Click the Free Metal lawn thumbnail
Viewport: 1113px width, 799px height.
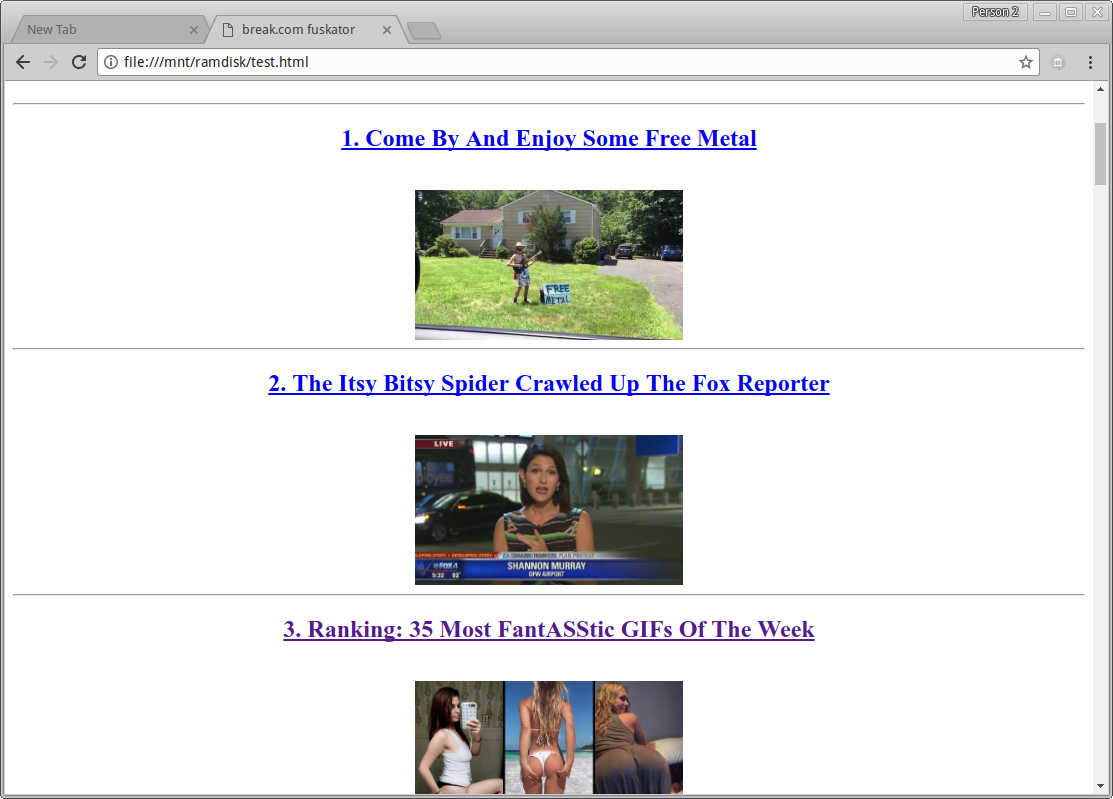549,265
